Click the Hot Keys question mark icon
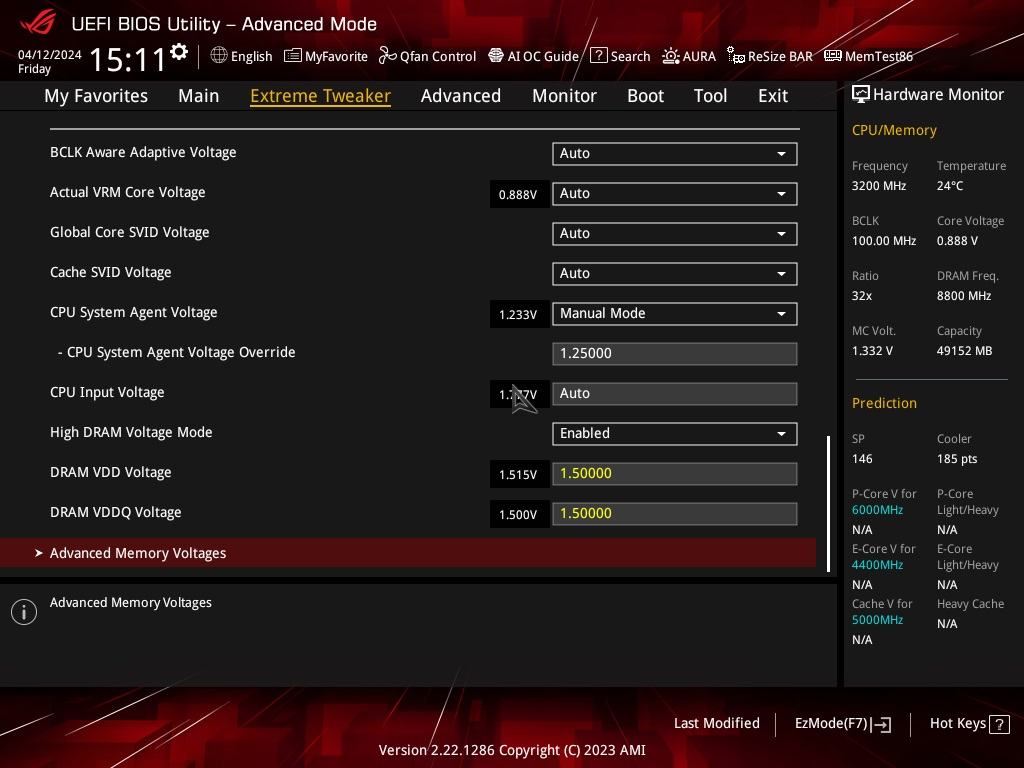Screen dimensions: 1024x768 click(999, 724)
